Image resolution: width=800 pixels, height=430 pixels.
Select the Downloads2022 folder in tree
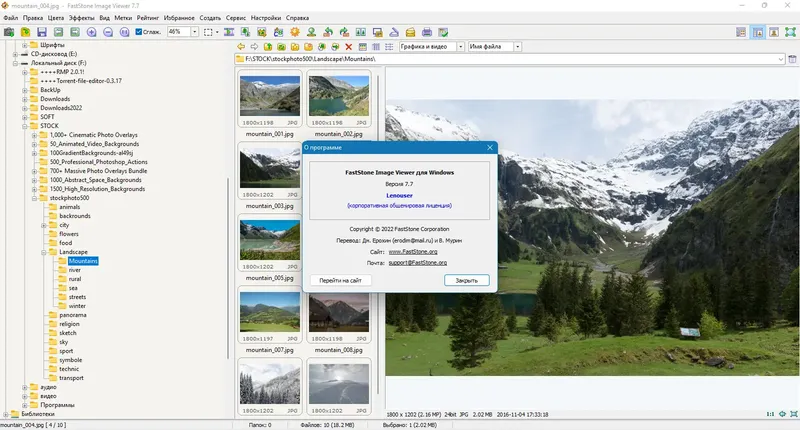tap(61, 108)
